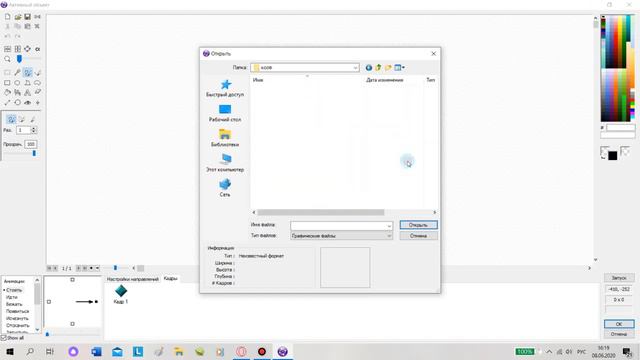Image resolution: width=640 pixels, height=360 pixels.
Task: Click the Back navigation icon in Open dialog
Action: coord(369,67)
